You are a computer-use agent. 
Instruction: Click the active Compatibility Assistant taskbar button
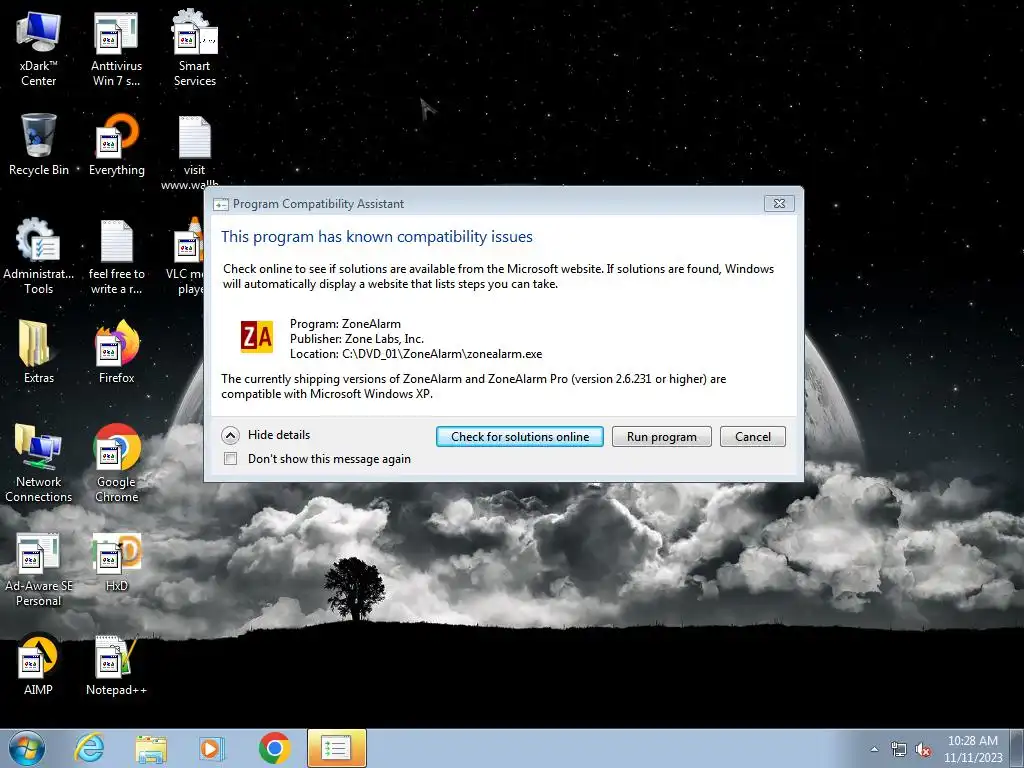[x=336, y=748]
